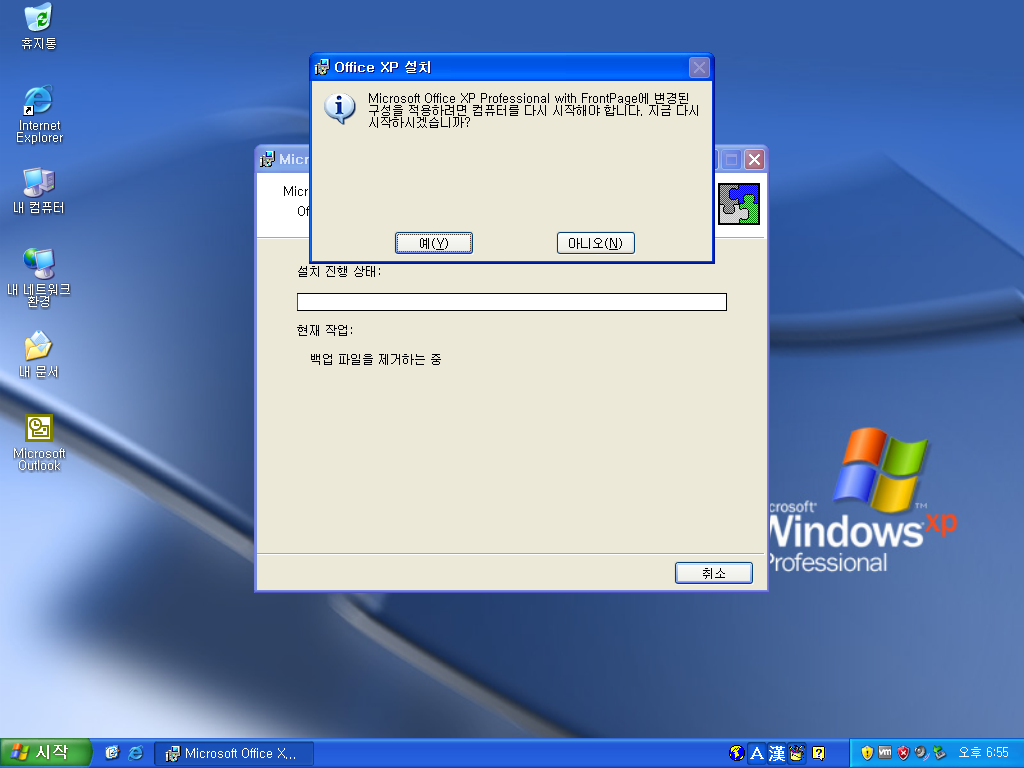Click Show Desktop icon in quick launch
The height and width of the screenshot is (768, 1024).
pos(112,753)
